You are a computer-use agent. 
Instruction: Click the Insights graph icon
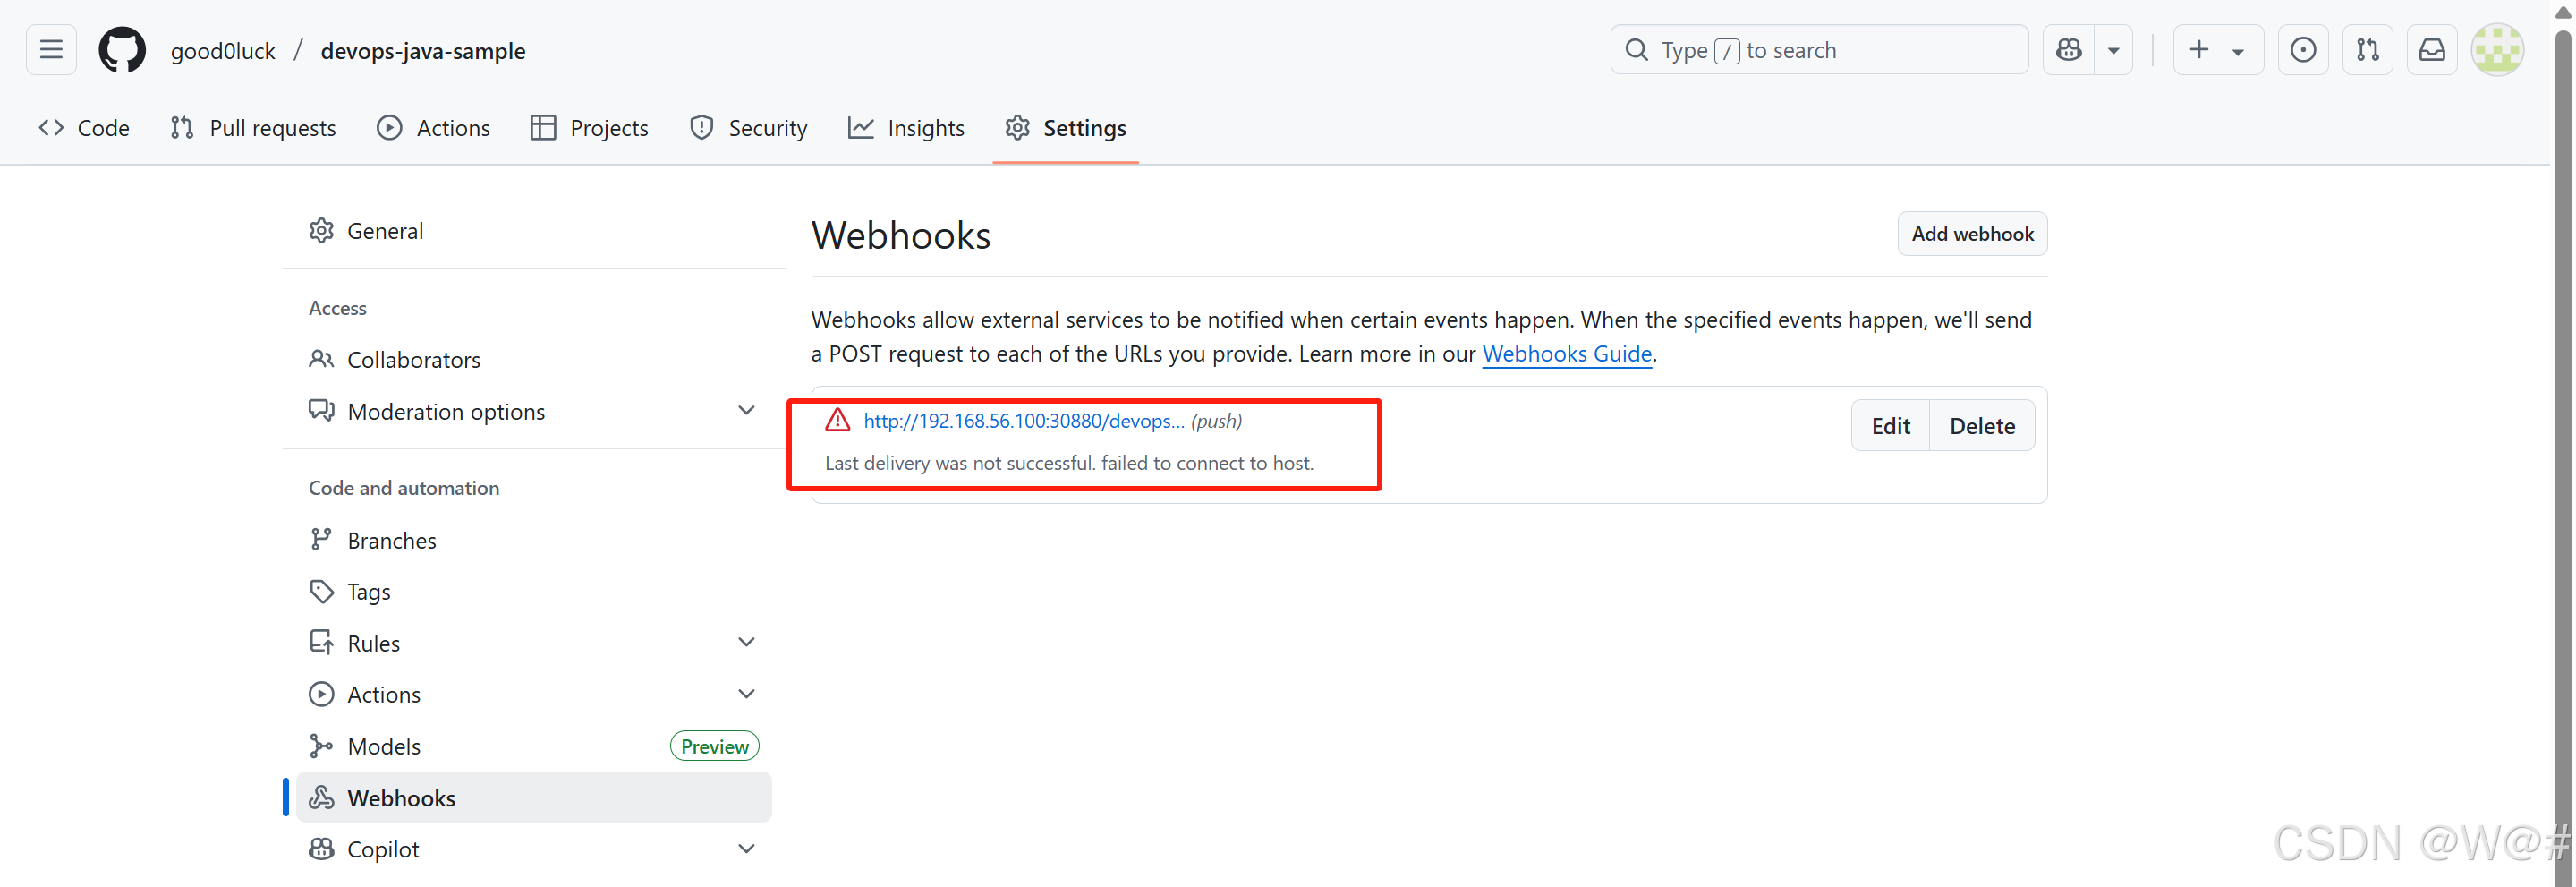click(x=860, y=128)
